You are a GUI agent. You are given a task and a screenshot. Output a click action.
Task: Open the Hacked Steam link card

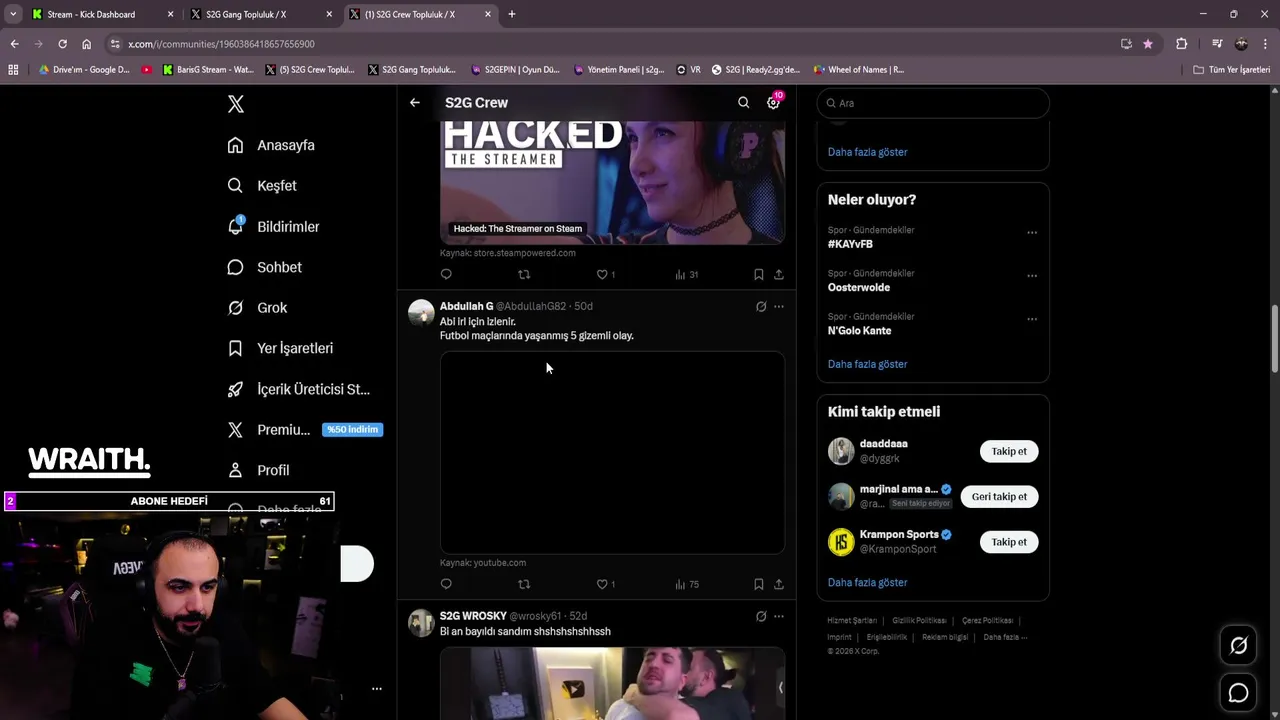(x=612, y=183)
